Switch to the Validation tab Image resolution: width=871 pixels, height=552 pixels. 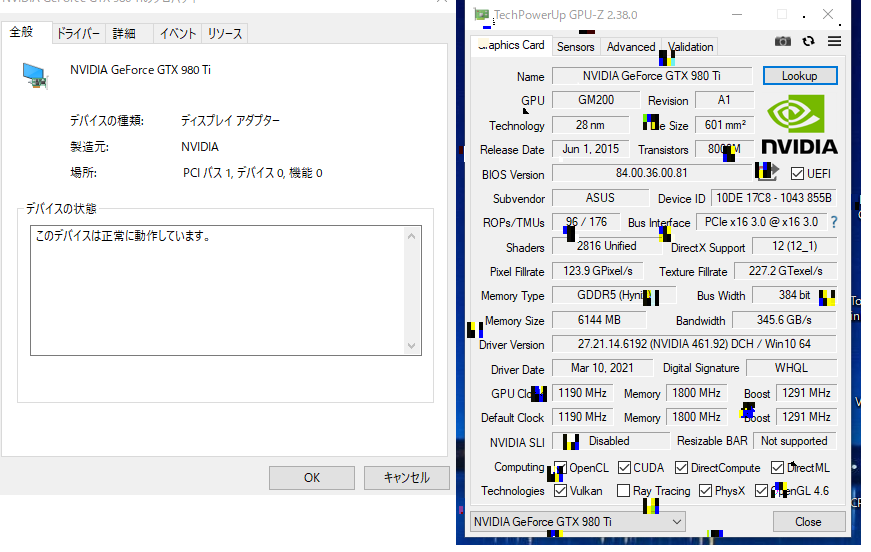tap(690, 47)
